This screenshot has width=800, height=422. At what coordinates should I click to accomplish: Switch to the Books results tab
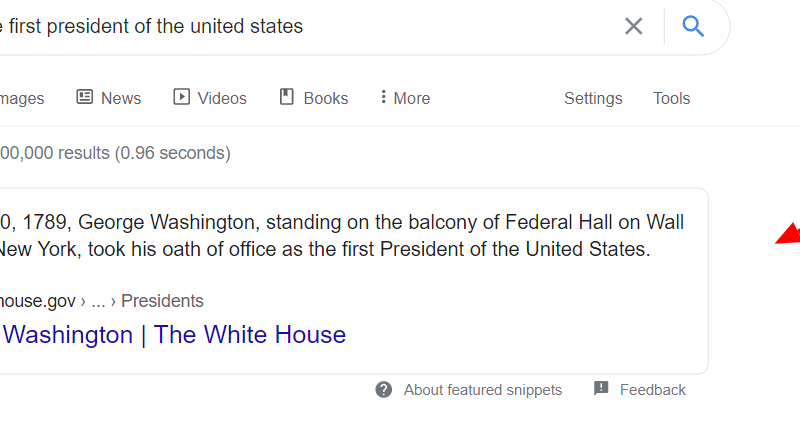(x=325, y=98)
